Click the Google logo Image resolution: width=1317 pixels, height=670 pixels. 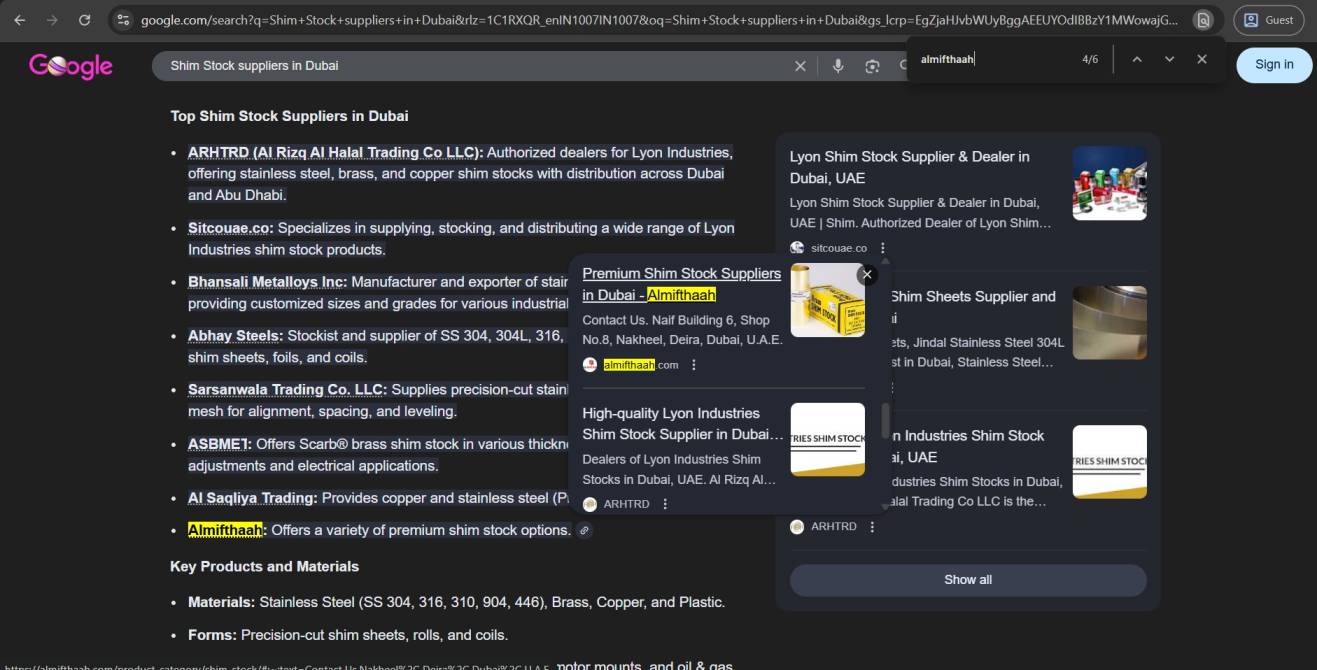pyautogui.click(x=71, y=66)
